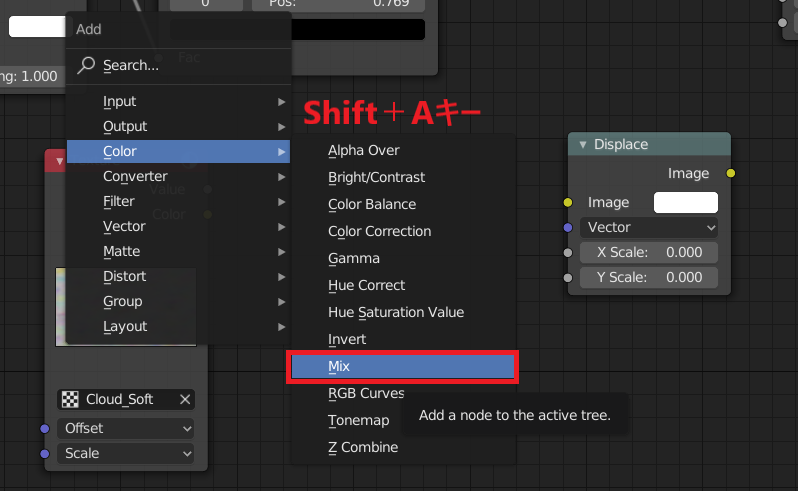
Task: Open the Offset dropdown in texture node
Action: 126,428
